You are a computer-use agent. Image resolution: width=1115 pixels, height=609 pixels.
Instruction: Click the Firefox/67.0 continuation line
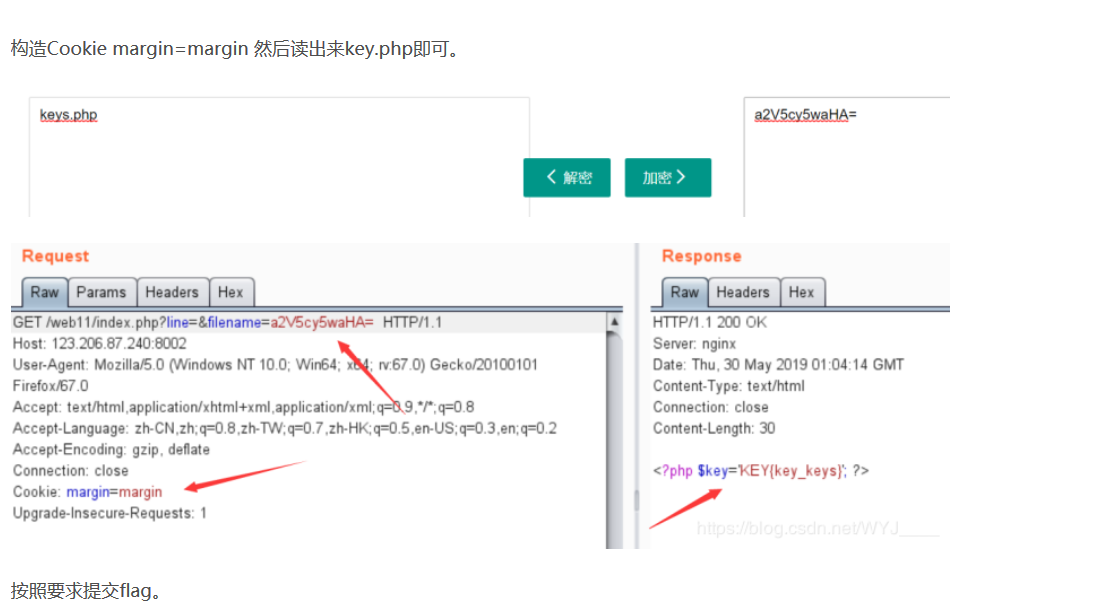pos(50,386)
